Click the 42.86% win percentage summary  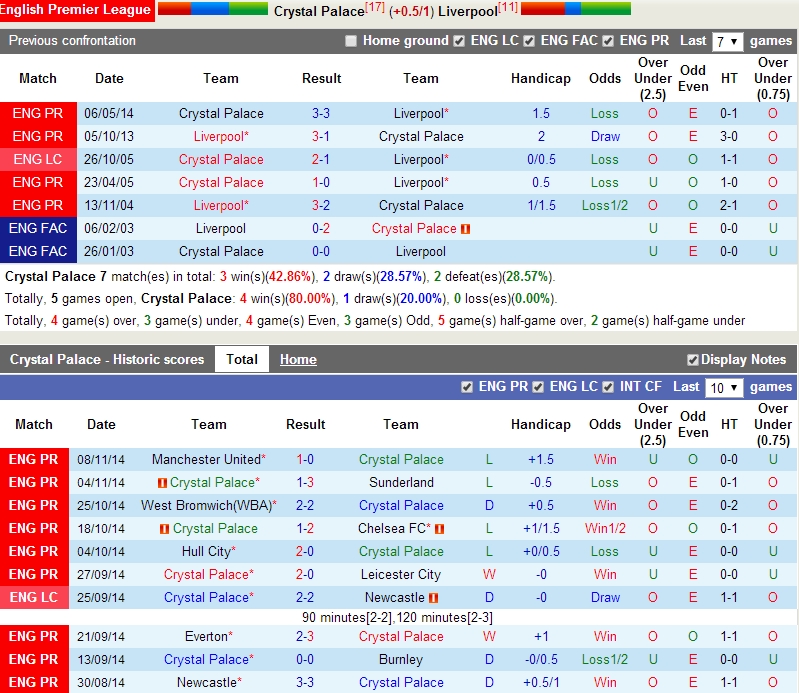tap(290, 277)
